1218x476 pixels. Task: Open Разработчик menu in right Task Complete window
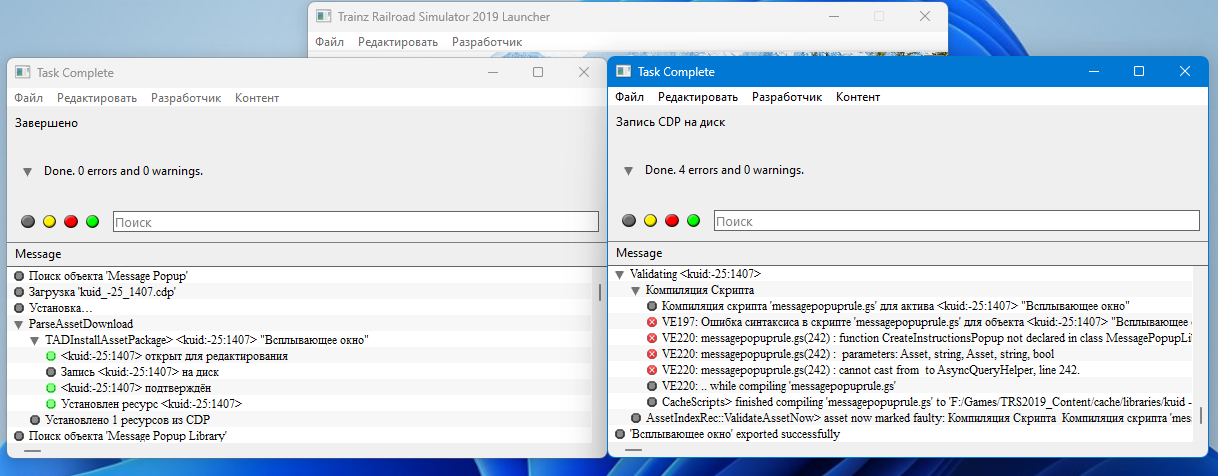click(787, 97)
